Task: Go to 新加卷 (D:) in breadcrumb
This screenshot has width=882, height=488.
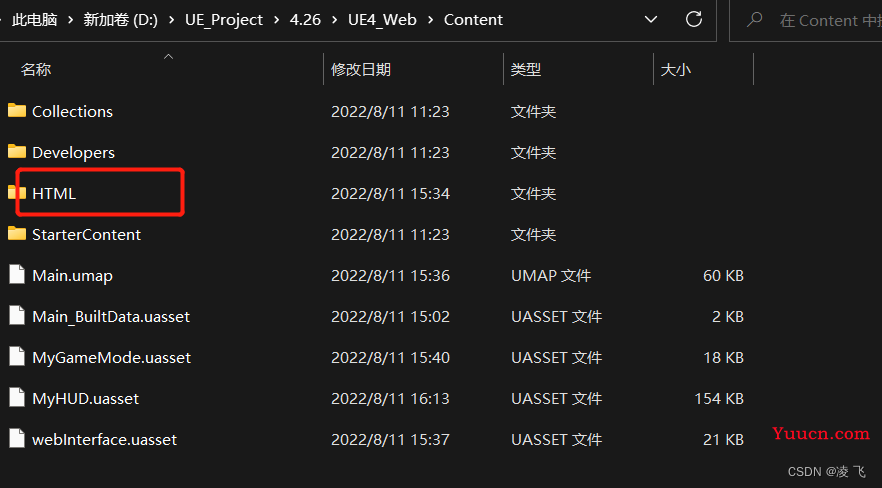Action: pos(120,20)
